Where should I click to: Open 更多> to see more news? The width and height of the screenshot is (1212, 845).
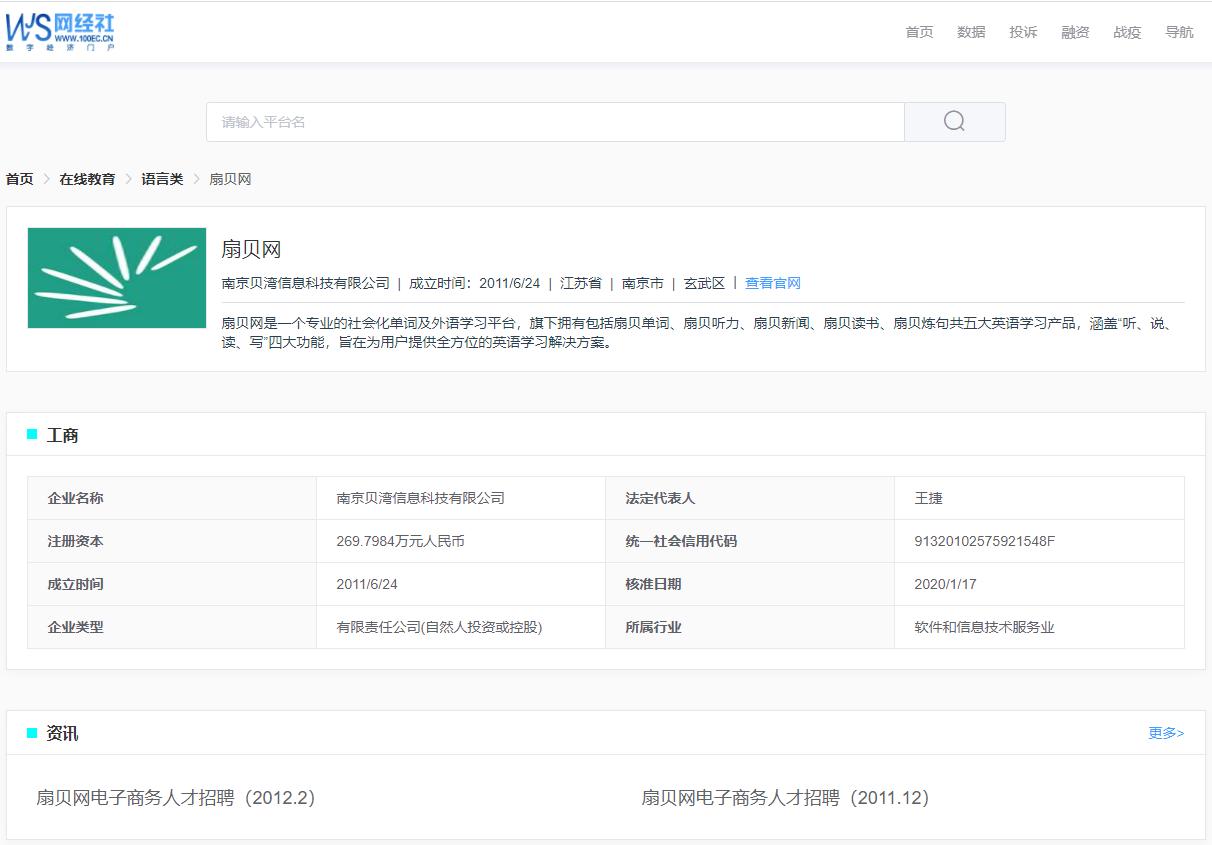(x=1165, y=733)
